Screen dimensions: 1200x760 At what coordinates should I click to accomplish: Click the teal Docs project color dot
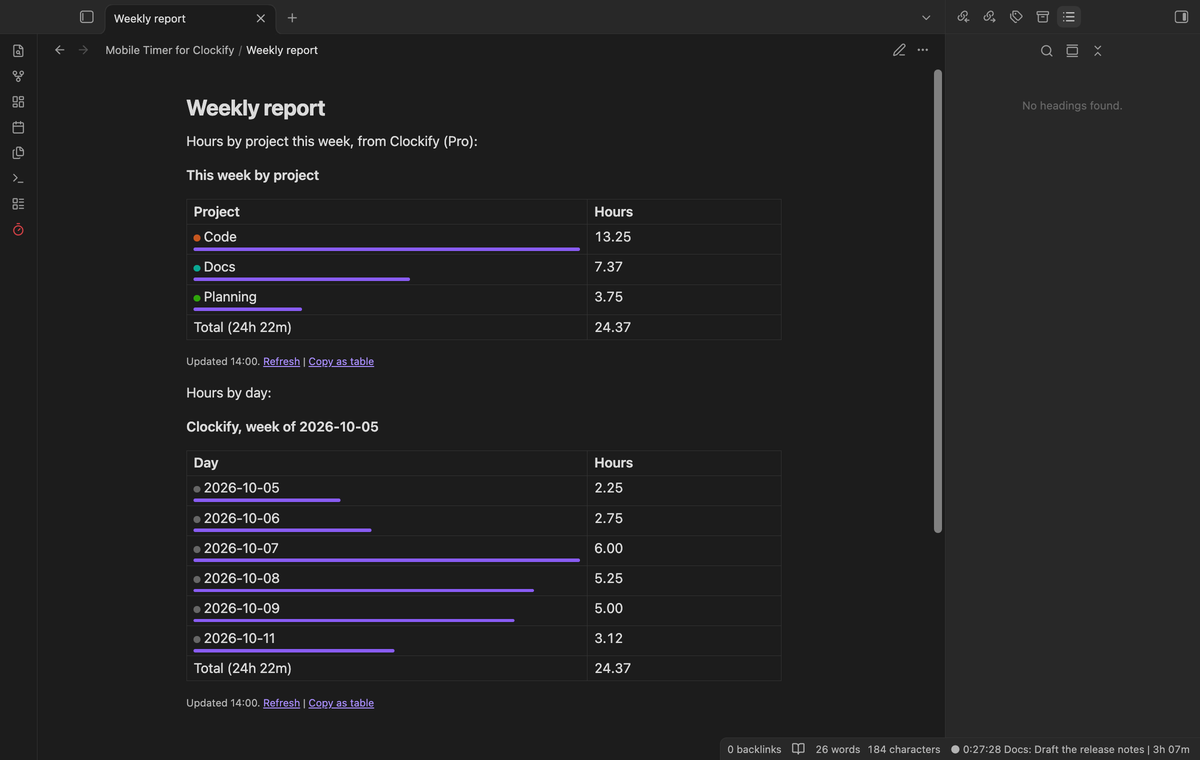pyautogui.click(x=197, y=268)
